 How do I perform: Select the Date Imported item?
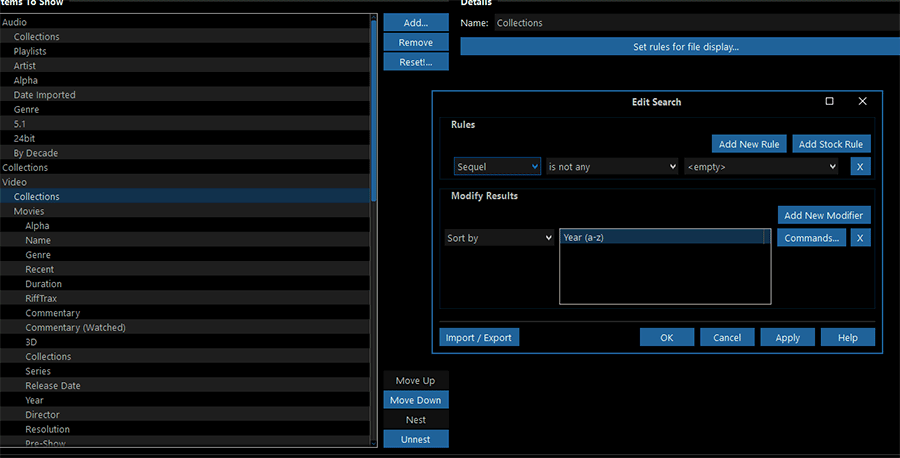185,95
